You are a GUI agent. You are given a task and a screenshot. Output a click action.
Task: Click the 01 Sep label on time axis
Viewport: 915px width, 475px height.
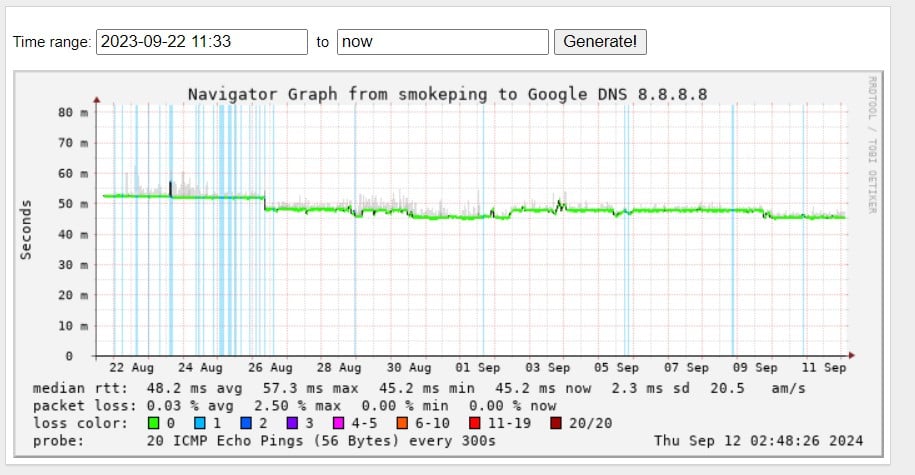click(x=478, y=368)
